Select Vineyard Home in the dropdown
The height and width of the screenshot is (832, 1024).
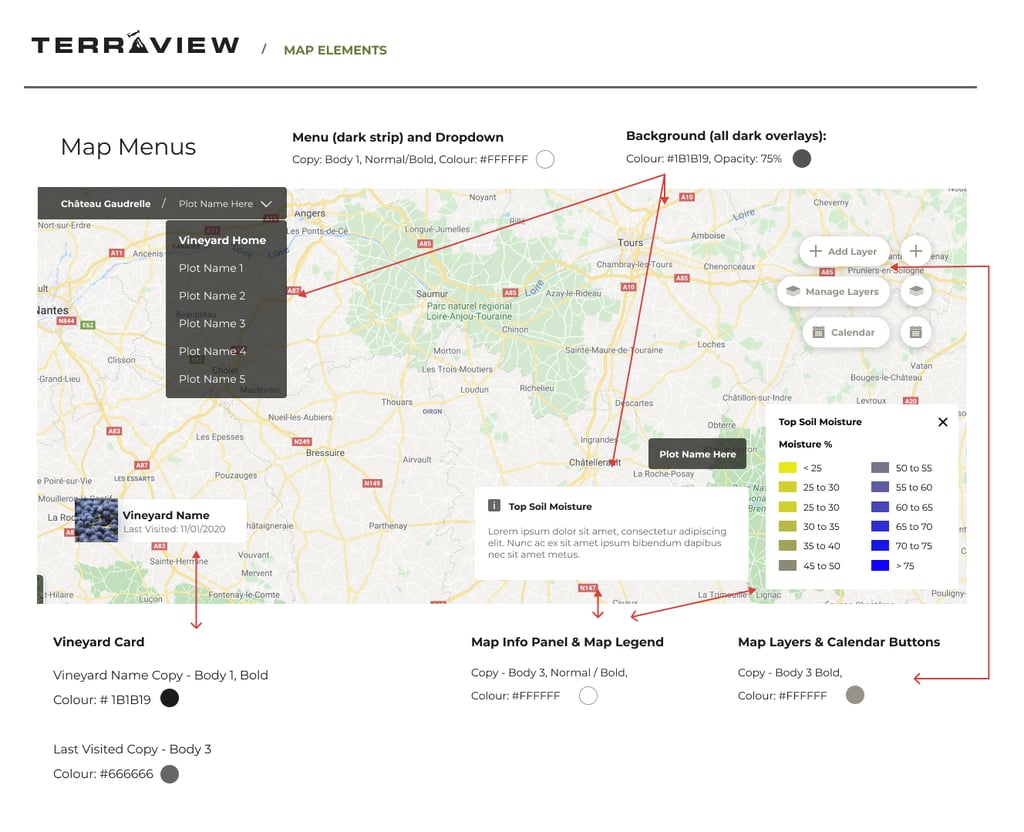tap(222, 240)
